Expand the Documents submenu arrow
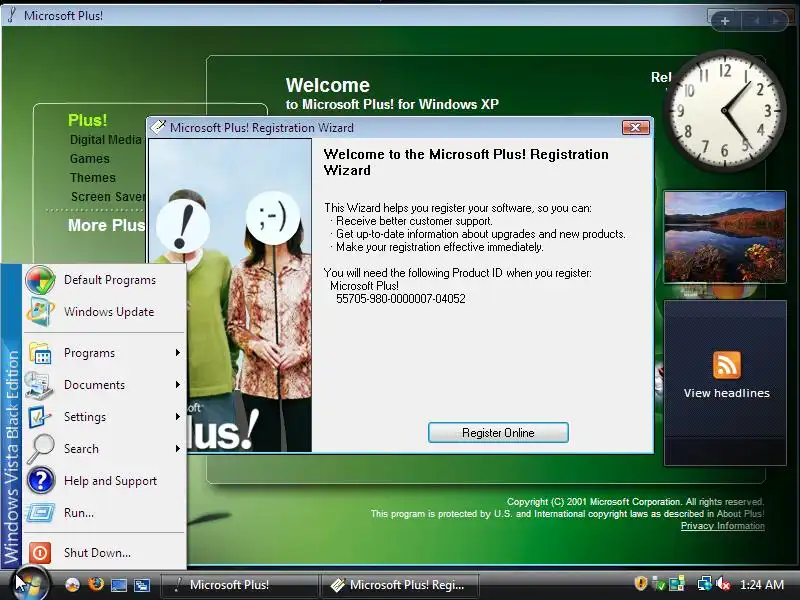This screenshot has width=800, height=600. 178,385
